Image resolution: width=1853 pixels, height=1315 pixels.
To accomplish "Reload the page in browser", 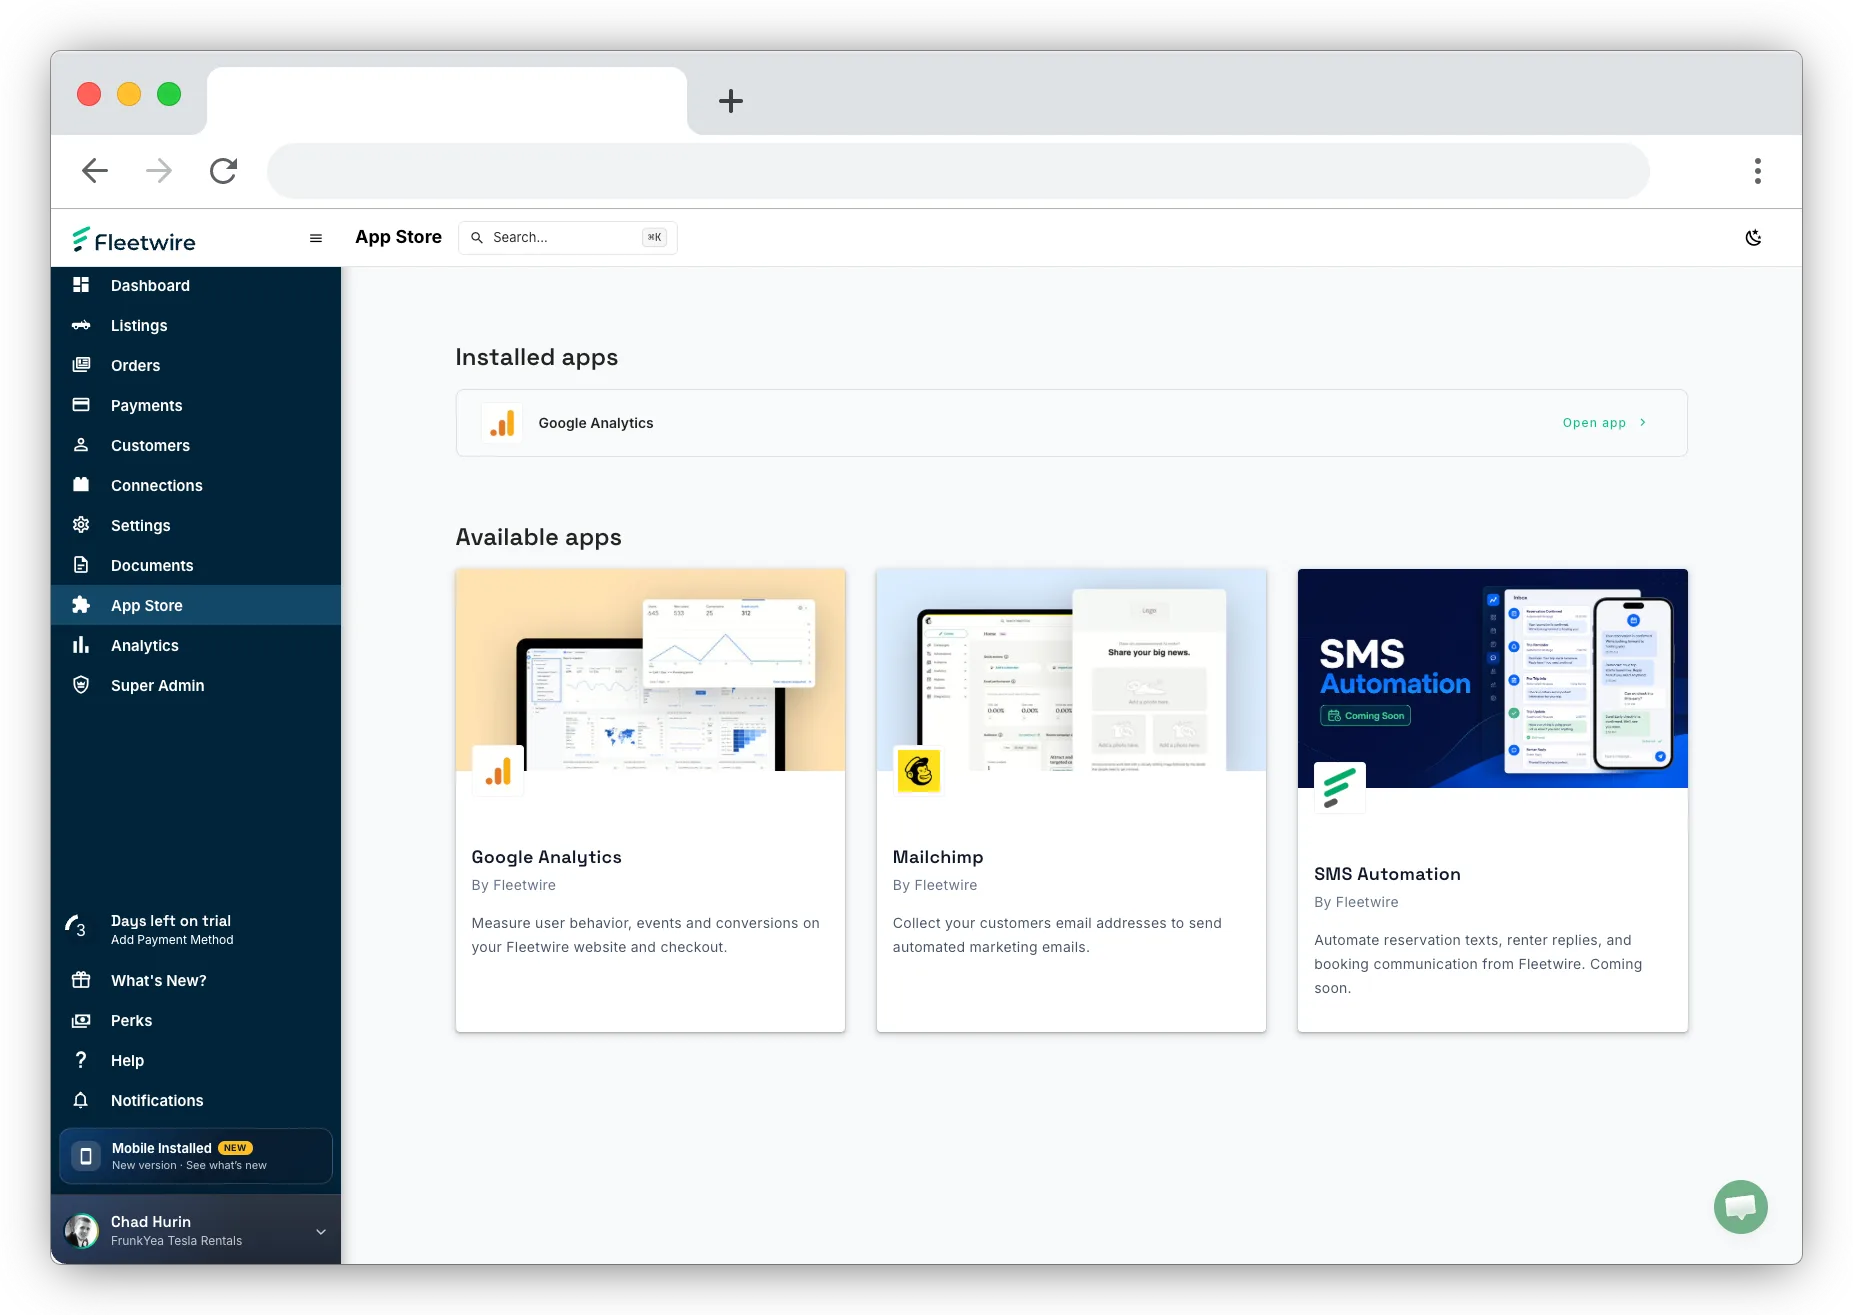I will [x=223, y=171].
